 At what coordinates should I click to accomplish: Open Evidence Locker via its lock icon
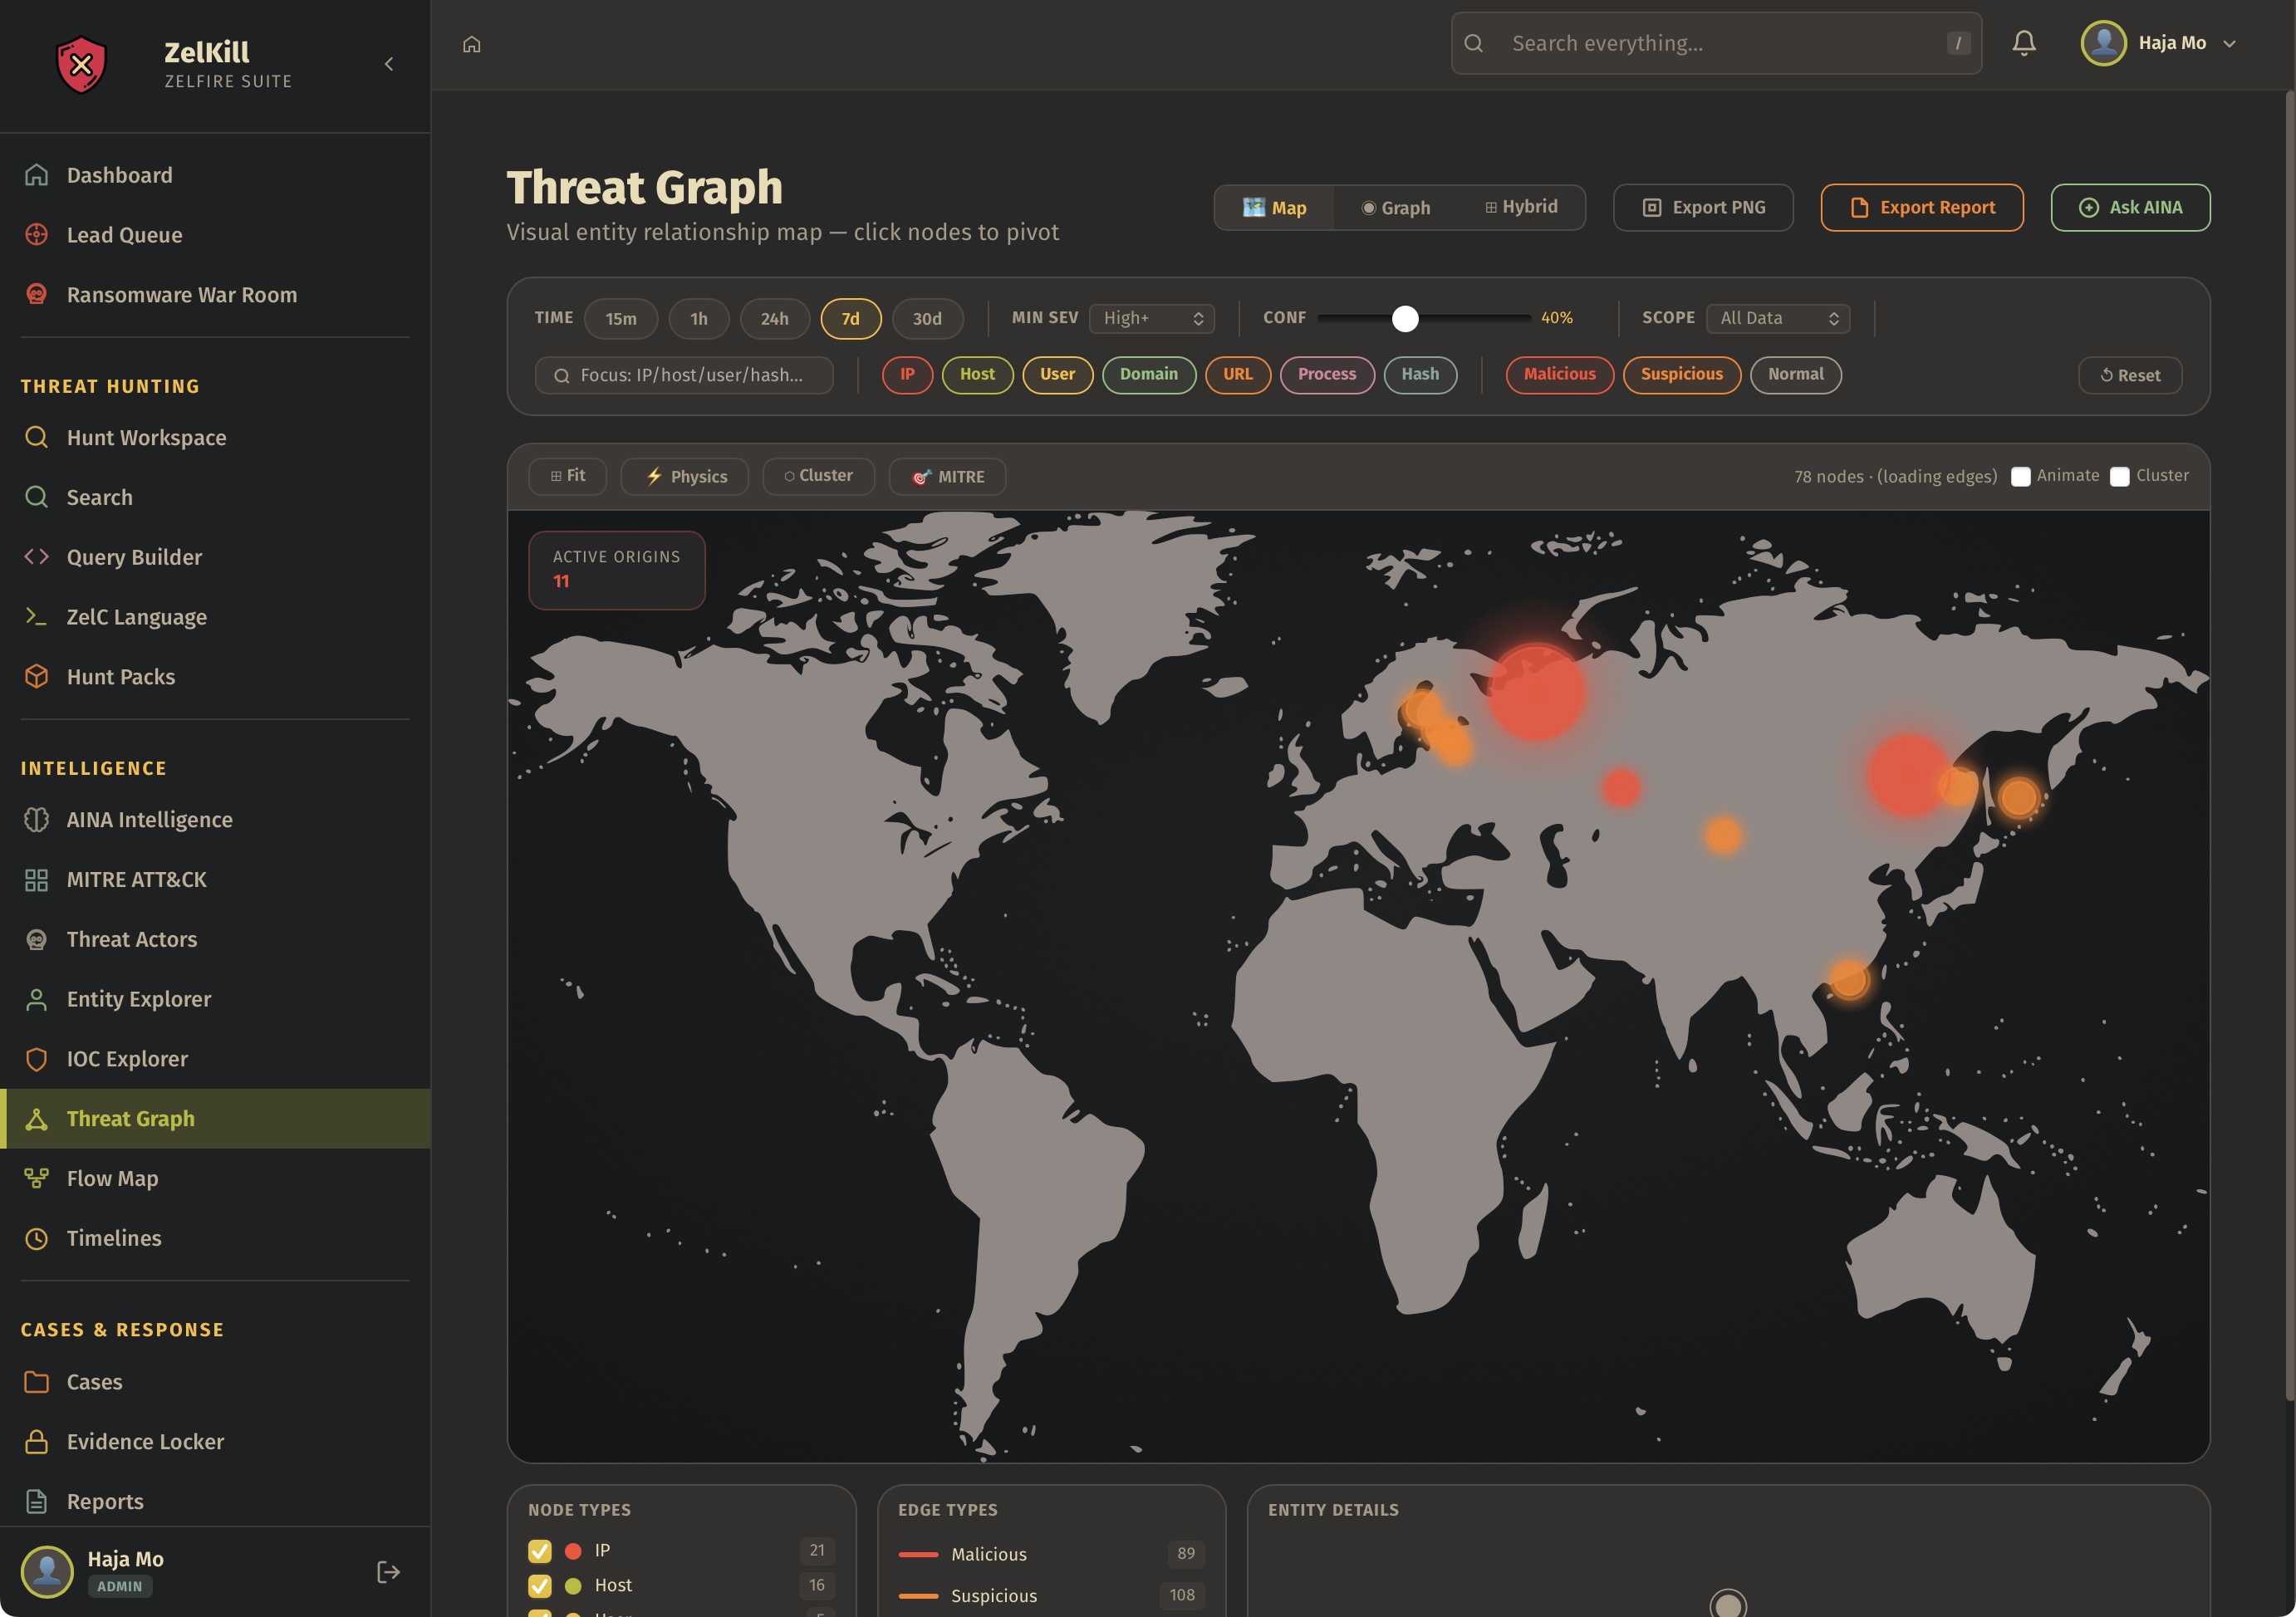click(37, 1441)
